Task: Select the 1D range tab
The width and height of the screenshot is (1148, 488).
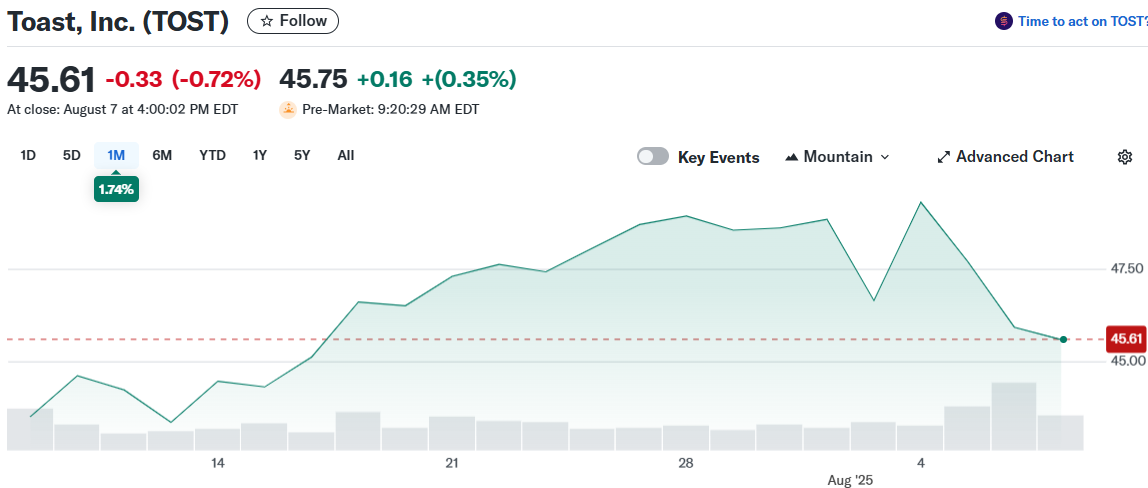Action: coord(28,155)
